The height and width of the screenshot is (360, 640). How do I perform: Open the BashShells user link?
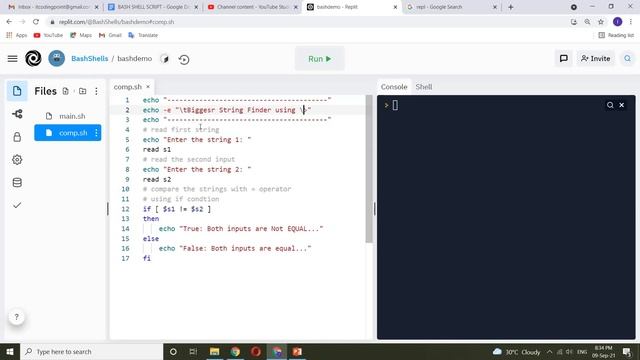pos(90,58)
